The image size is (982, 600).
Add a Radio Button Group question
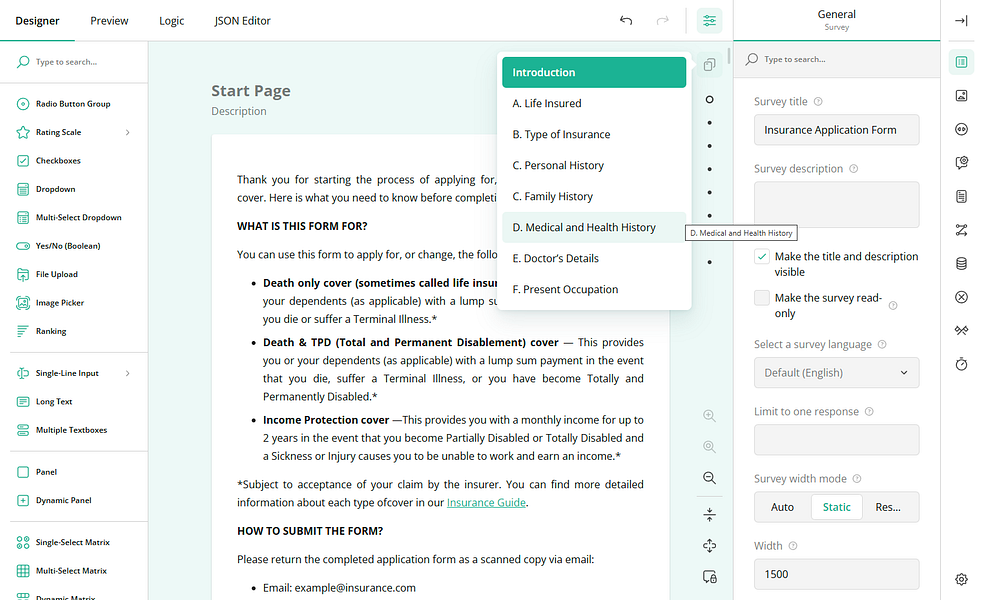75,104
